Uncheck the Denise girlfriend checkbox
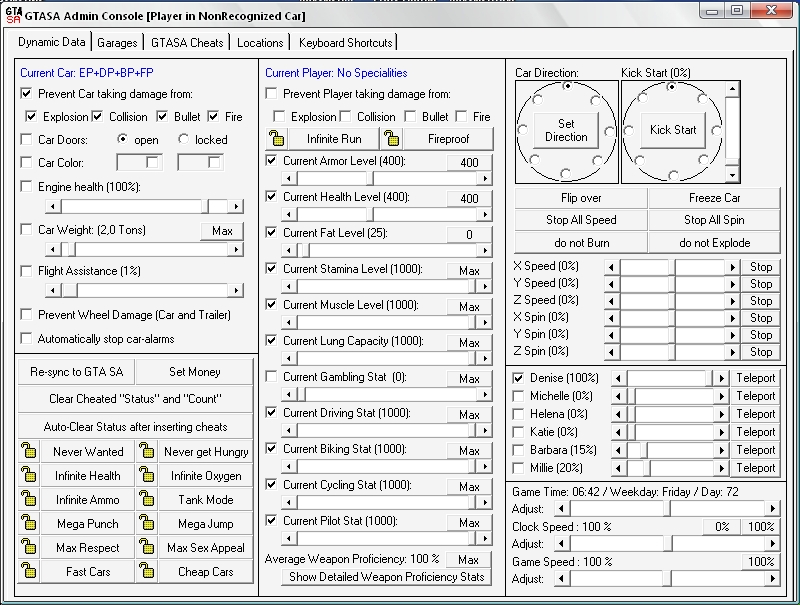 [x=518, y=378]
